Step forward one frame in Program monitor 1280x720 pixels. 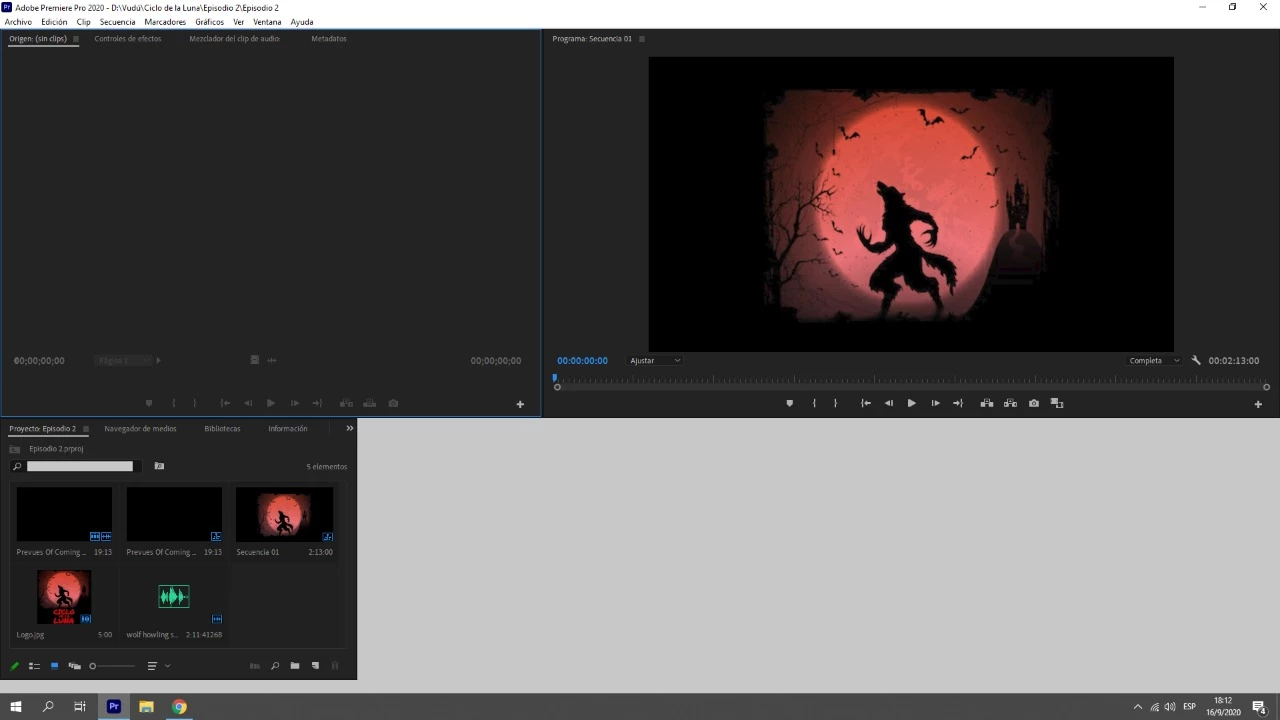[x=935, y=403]
